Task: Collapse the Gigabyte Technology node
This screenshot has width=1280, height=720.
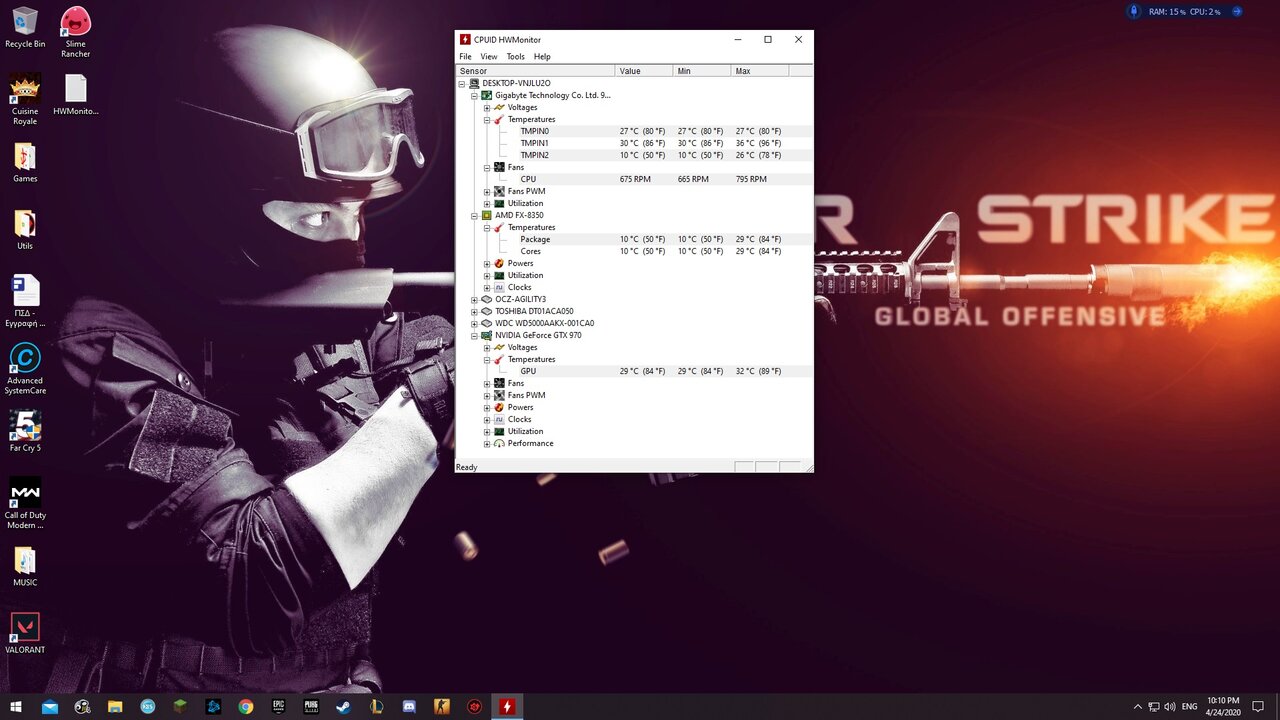Action: pyautogui.click(x=474, y=95)
